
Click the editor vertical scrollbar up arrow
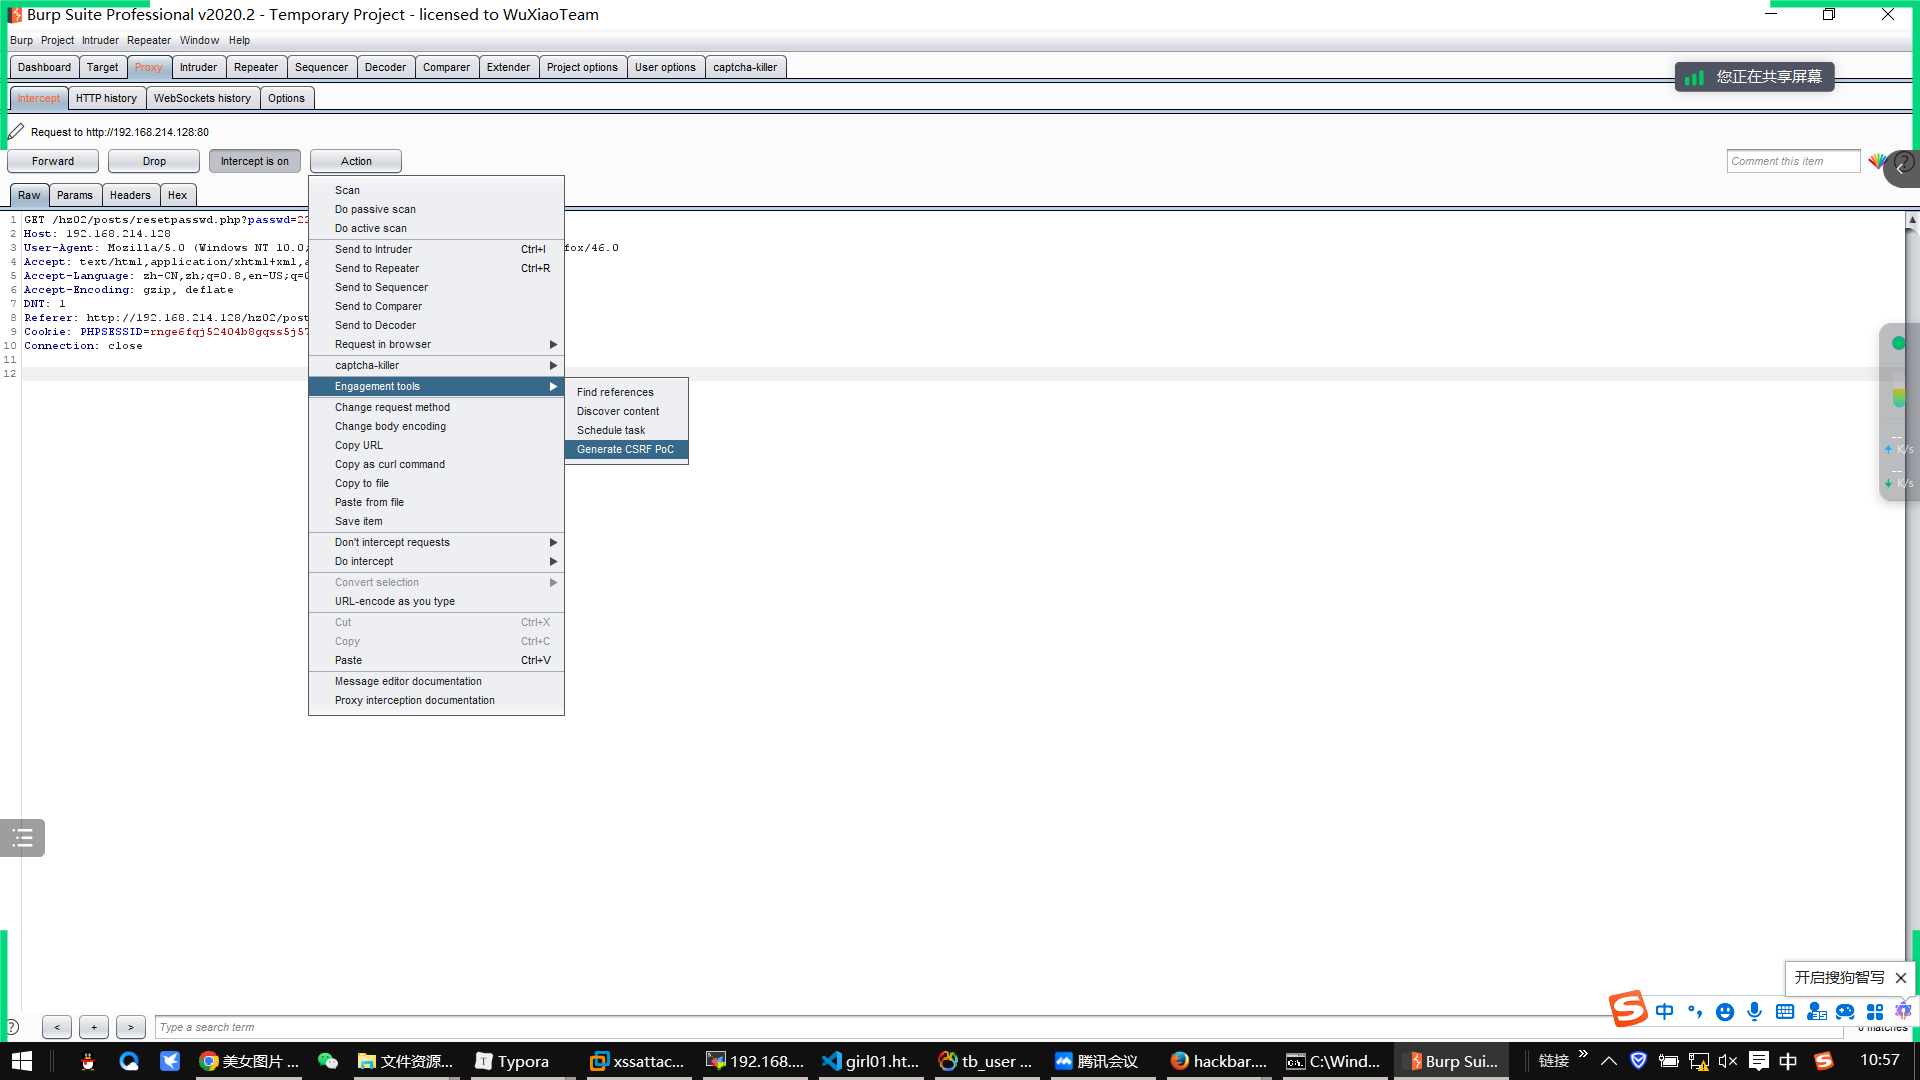(1912, 219)
